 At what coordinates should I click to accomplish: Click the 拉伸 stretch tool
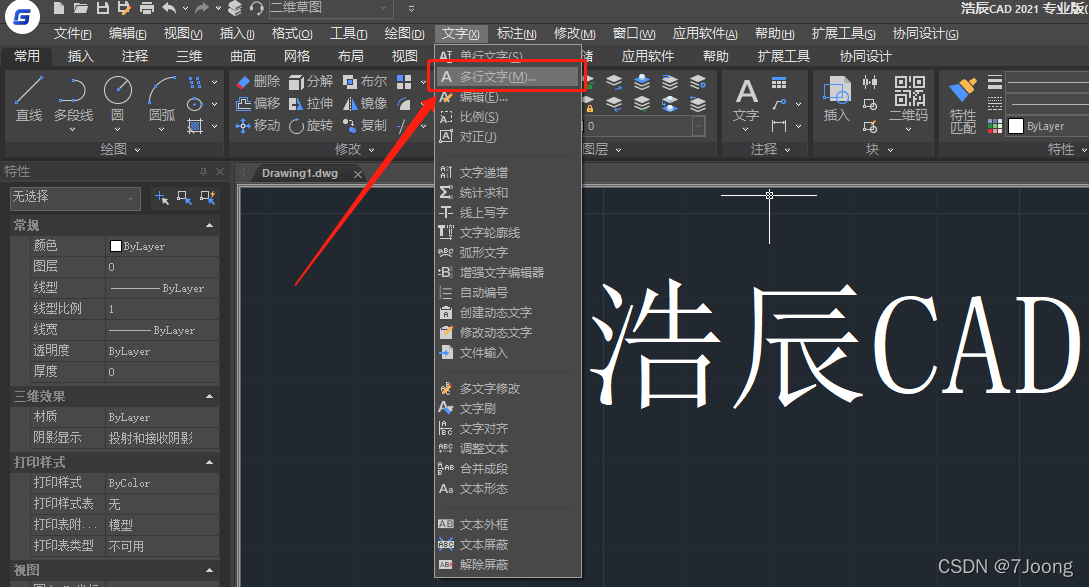pyautogui.click(x=310, y=104)
